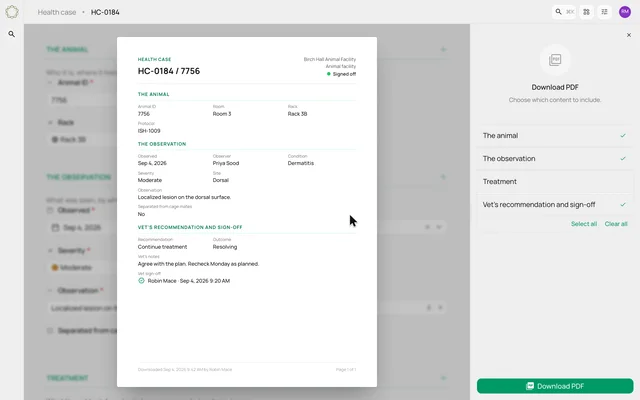The width and height of the screenshot is (640, 400).
Task: Click the HC-0184 breadcrumb title
Action: coord(105,12)
